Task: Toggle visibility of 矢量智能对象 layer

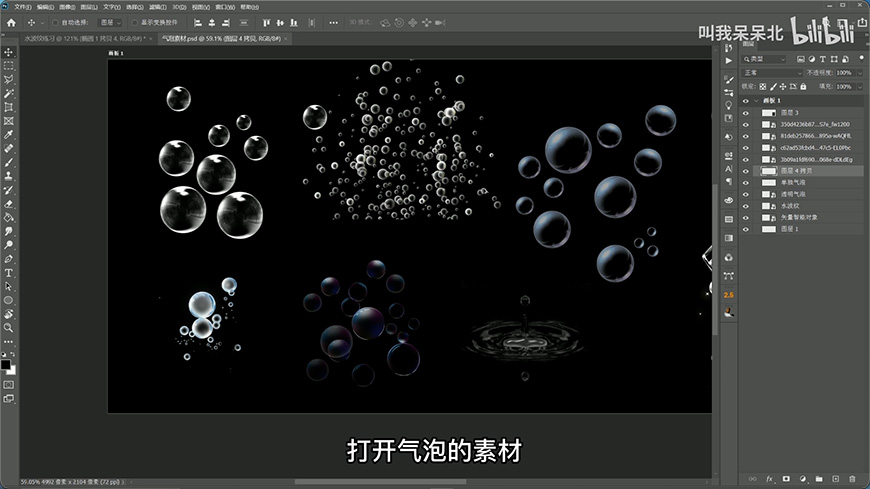Action: point(746,218)
